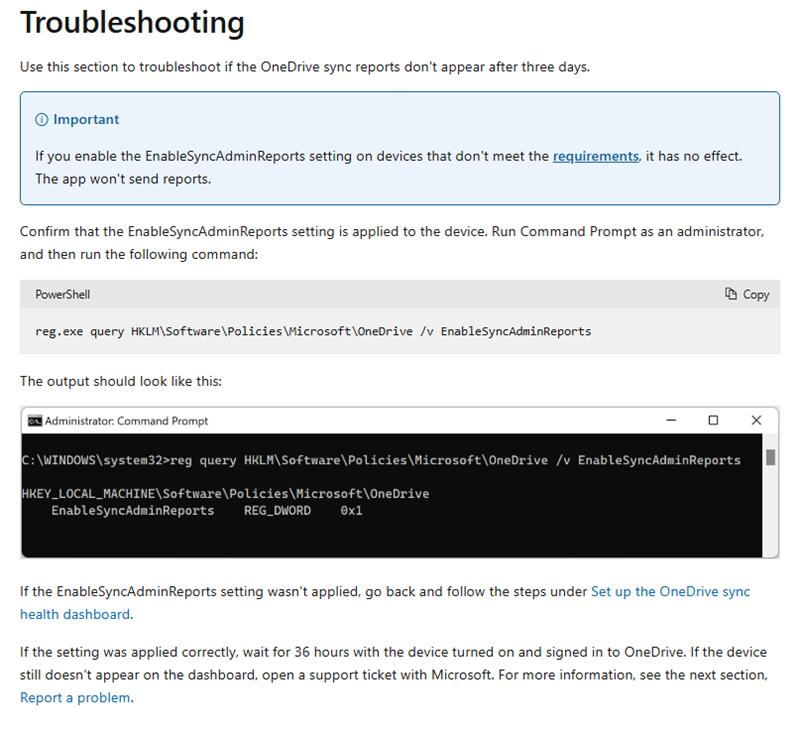Click the Troubleshooting heading
Image resolution: width=800 pixels, height=735 pixels.
pos(132,23)
